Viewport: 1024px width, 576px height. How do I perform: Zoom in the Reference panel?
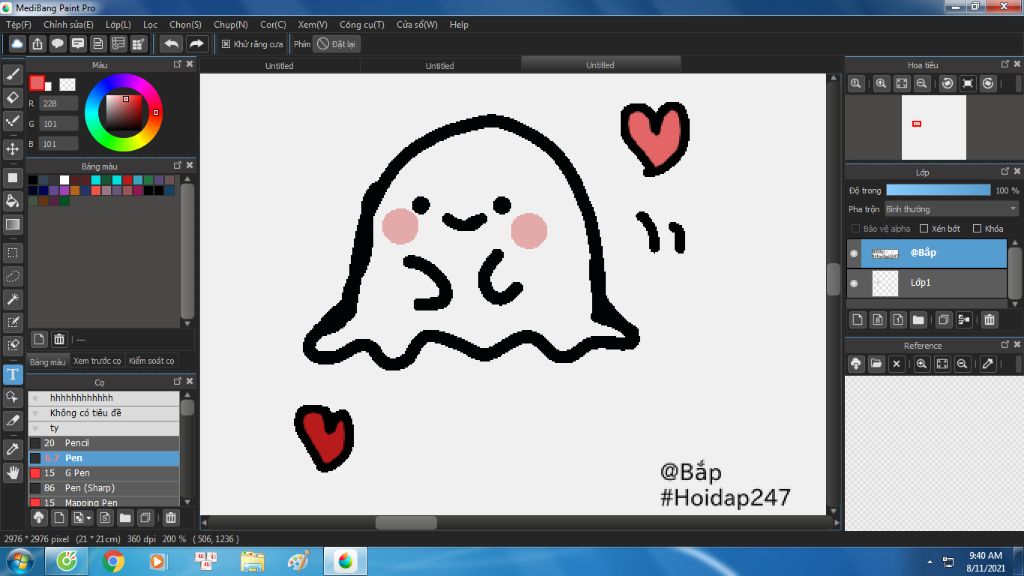[921, 364]
